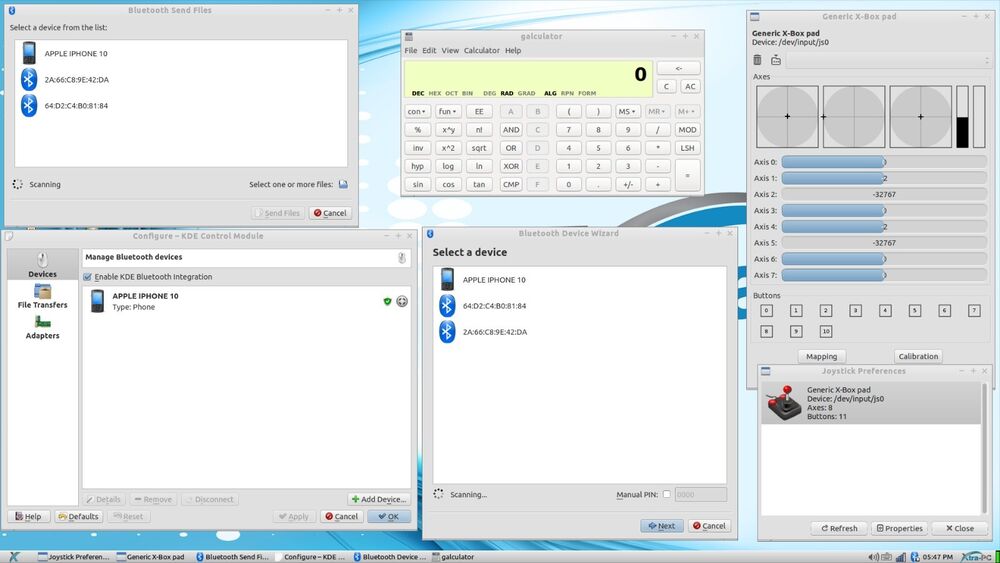Select the APPLE IPHONE 10 phone icon in Bluetooth Device Wizard
The height and width of the screenshot is (563, 1000).
447,280
